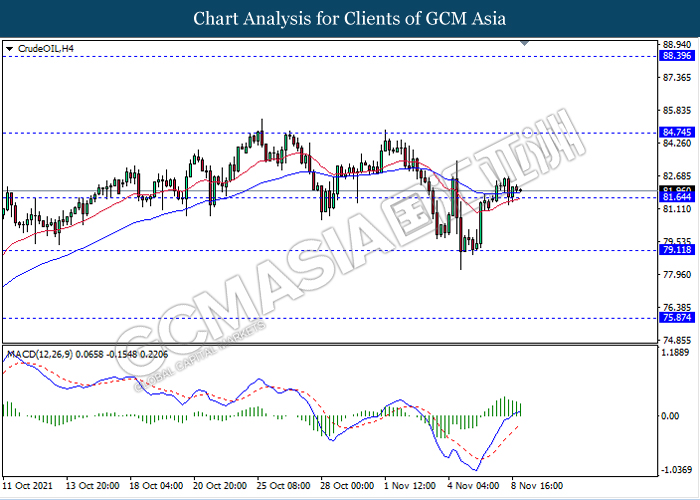The image size is (700, 500).
Task: Click the 20 Oct 20:00 time label
Action: click(x=221, y=486)
